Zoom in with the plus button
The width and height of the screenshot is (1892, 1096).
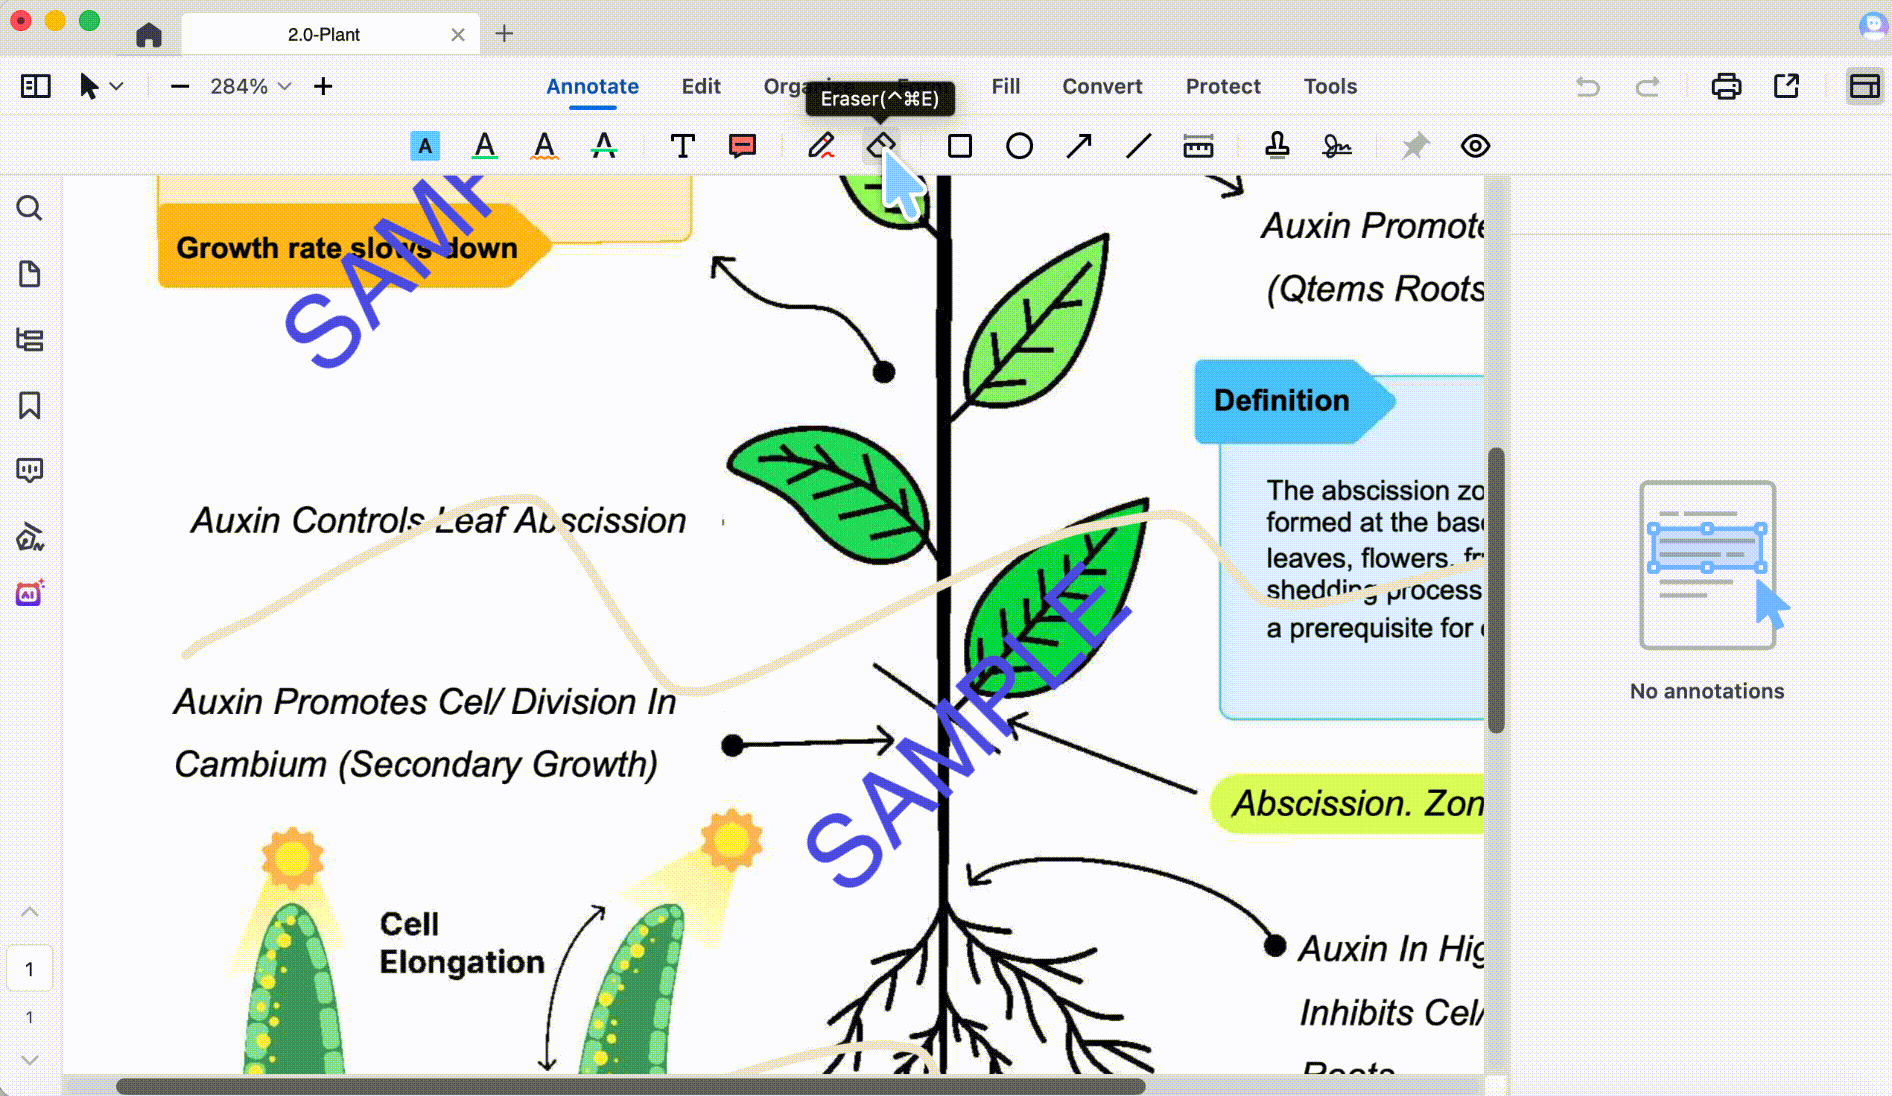323,86
